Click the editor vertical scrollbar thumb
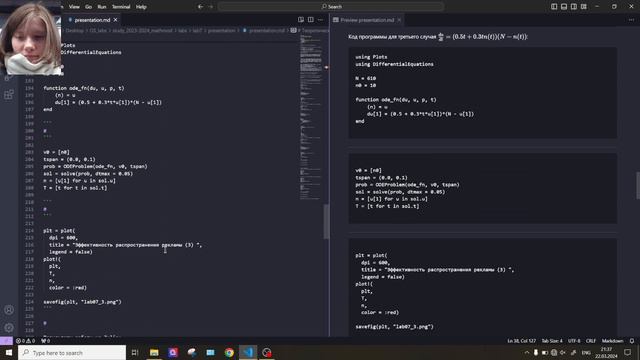Screen dimensions: 640x360 pos(326,221)
